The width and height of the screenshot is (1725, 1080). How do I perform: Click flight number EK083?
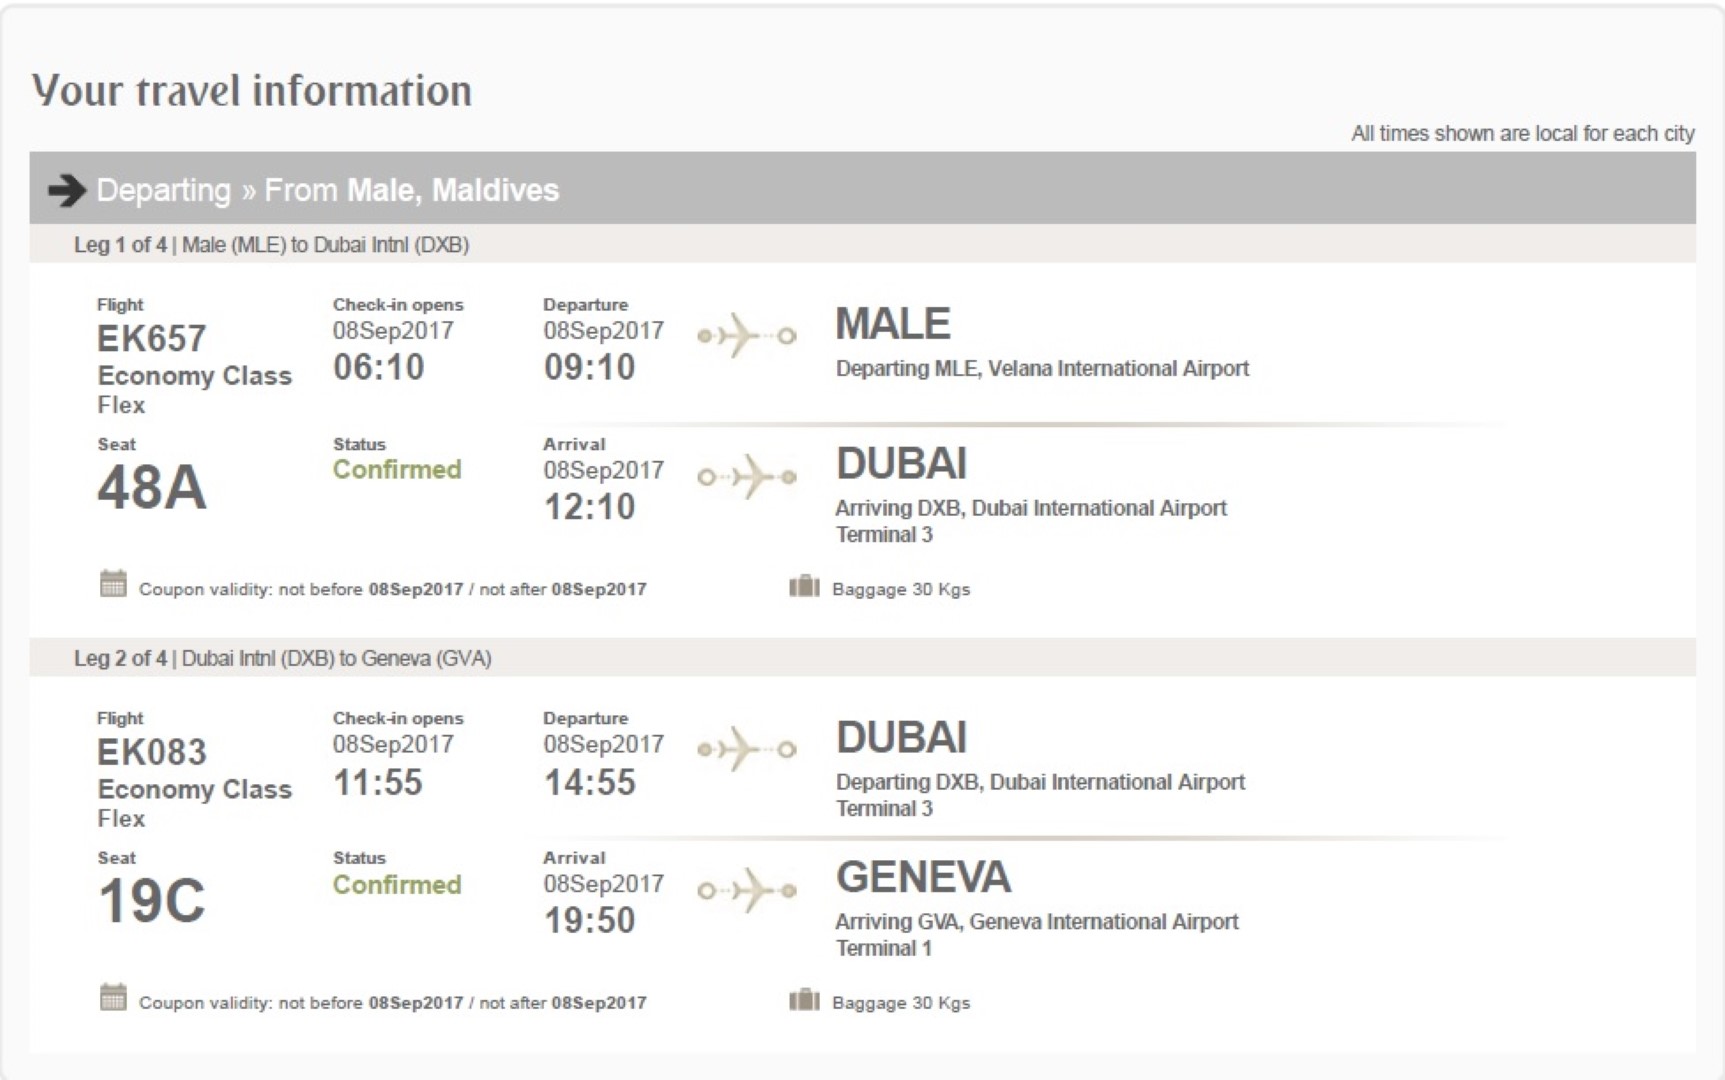tap(151, 752)
